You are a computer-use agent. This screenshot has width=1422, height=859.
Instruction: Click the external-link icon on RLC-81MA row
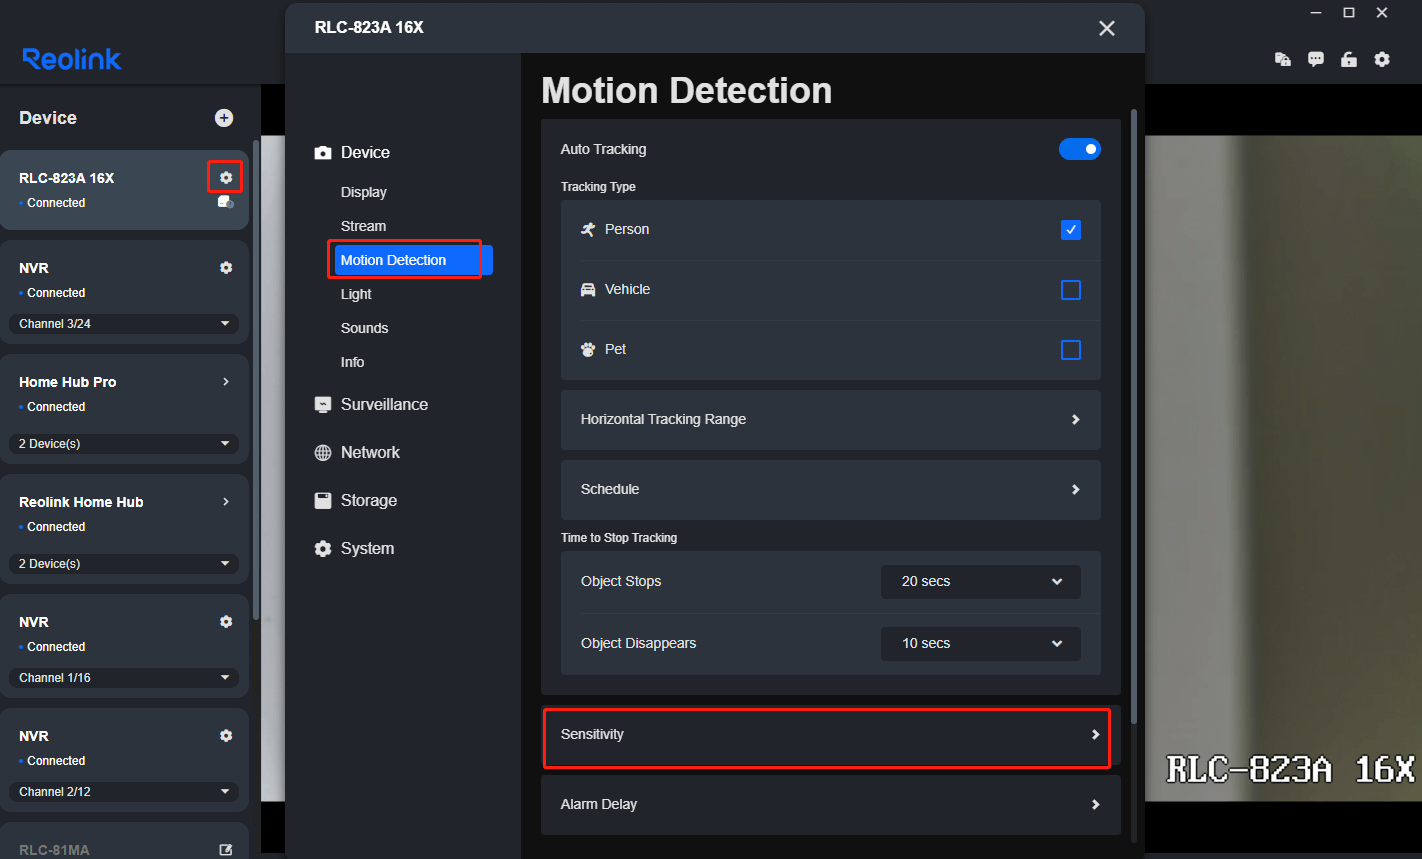tap(226, 850)
